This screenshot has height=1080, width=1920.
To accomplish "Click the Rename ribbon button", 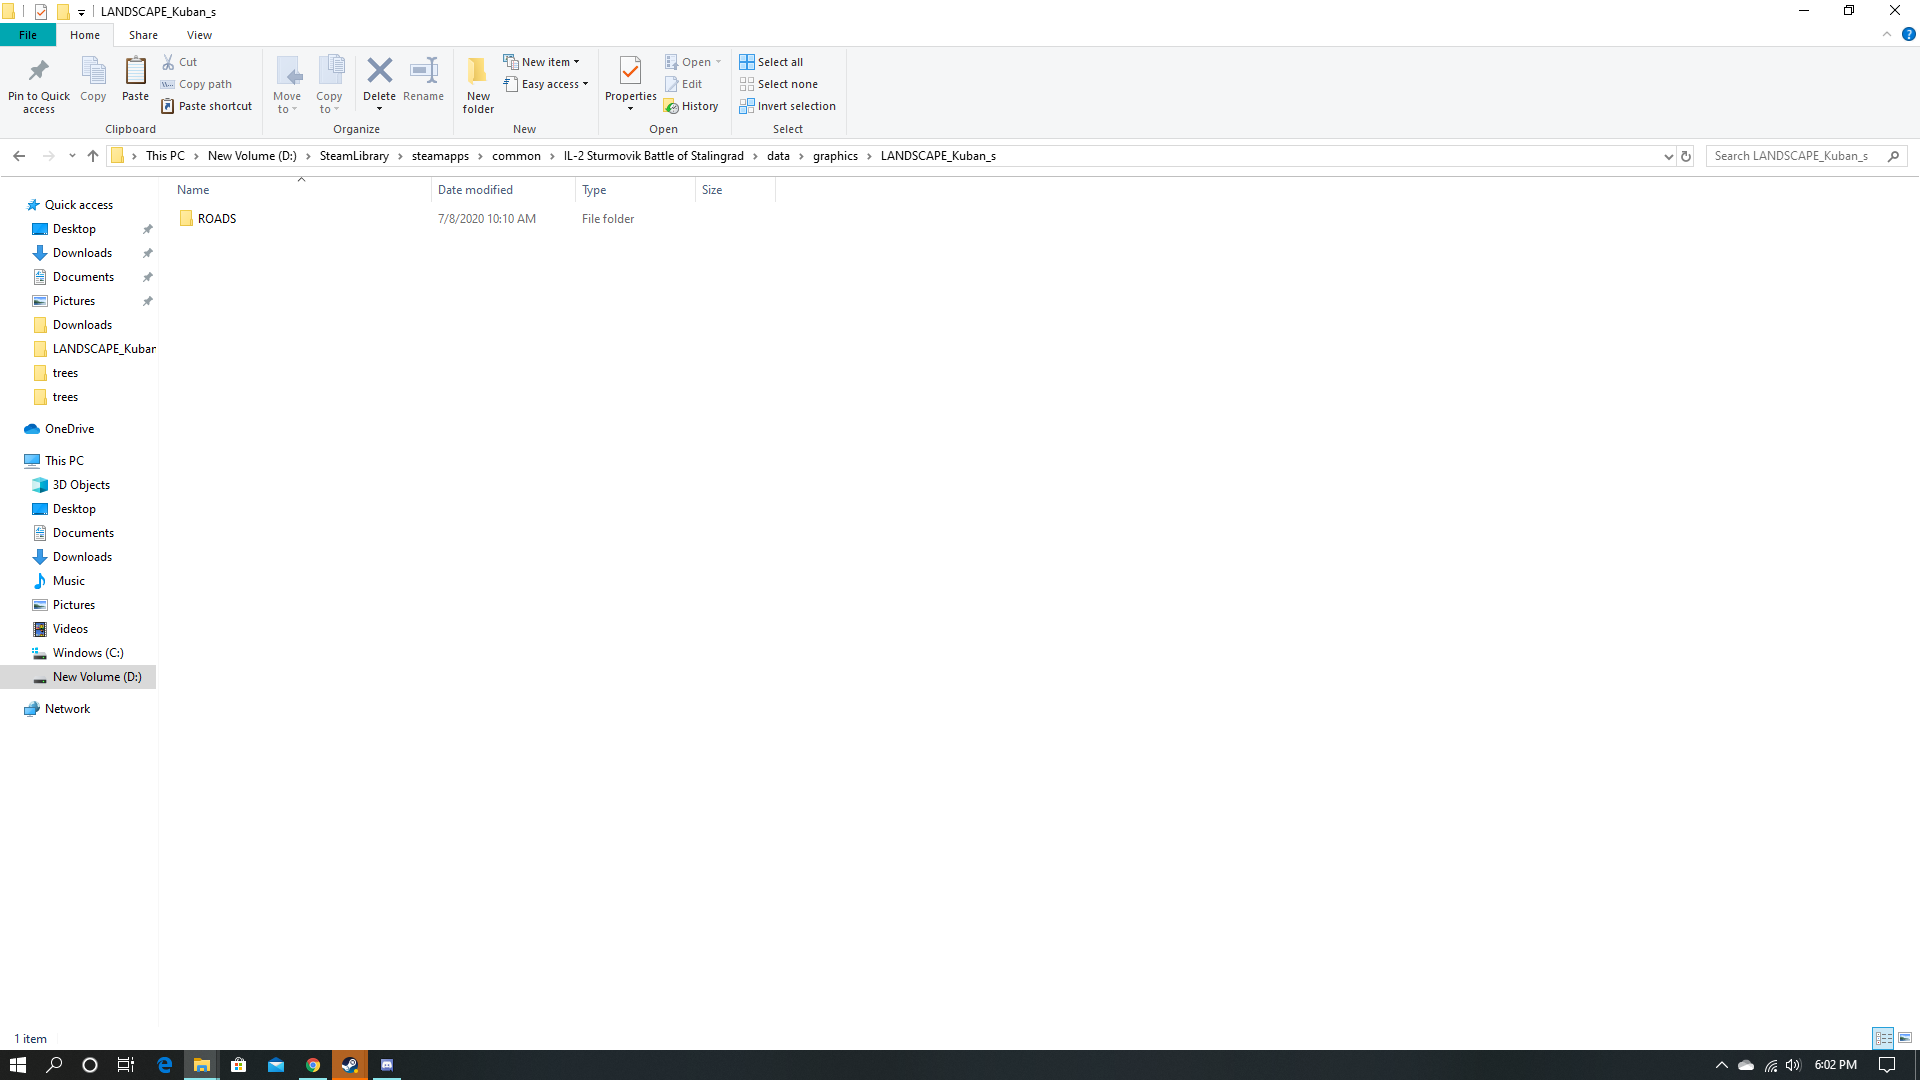I will [x=423, y=79].
